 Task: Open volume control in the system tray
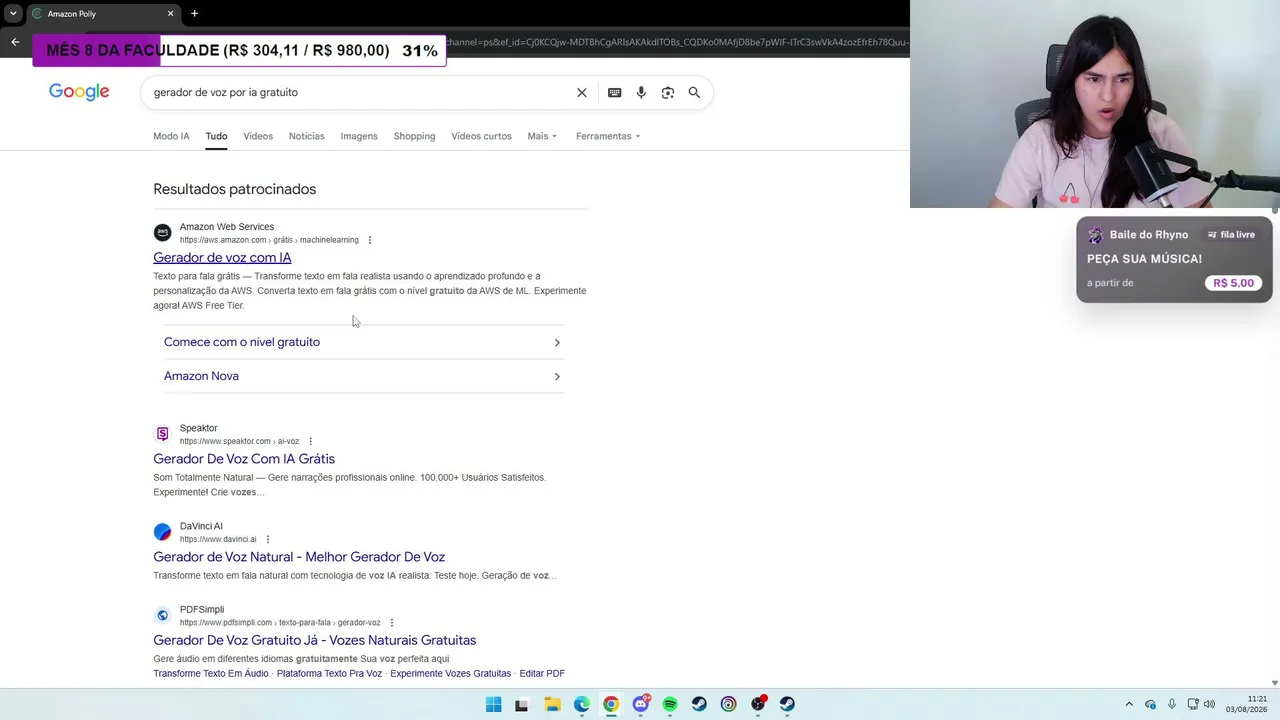click(x=1209, y=704)
